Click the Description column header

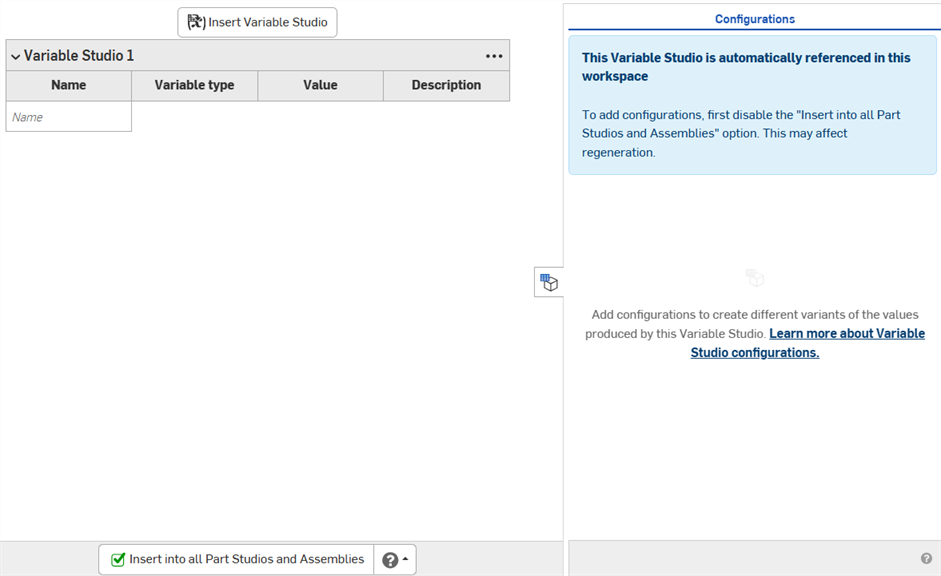click(x=446, y=85)
